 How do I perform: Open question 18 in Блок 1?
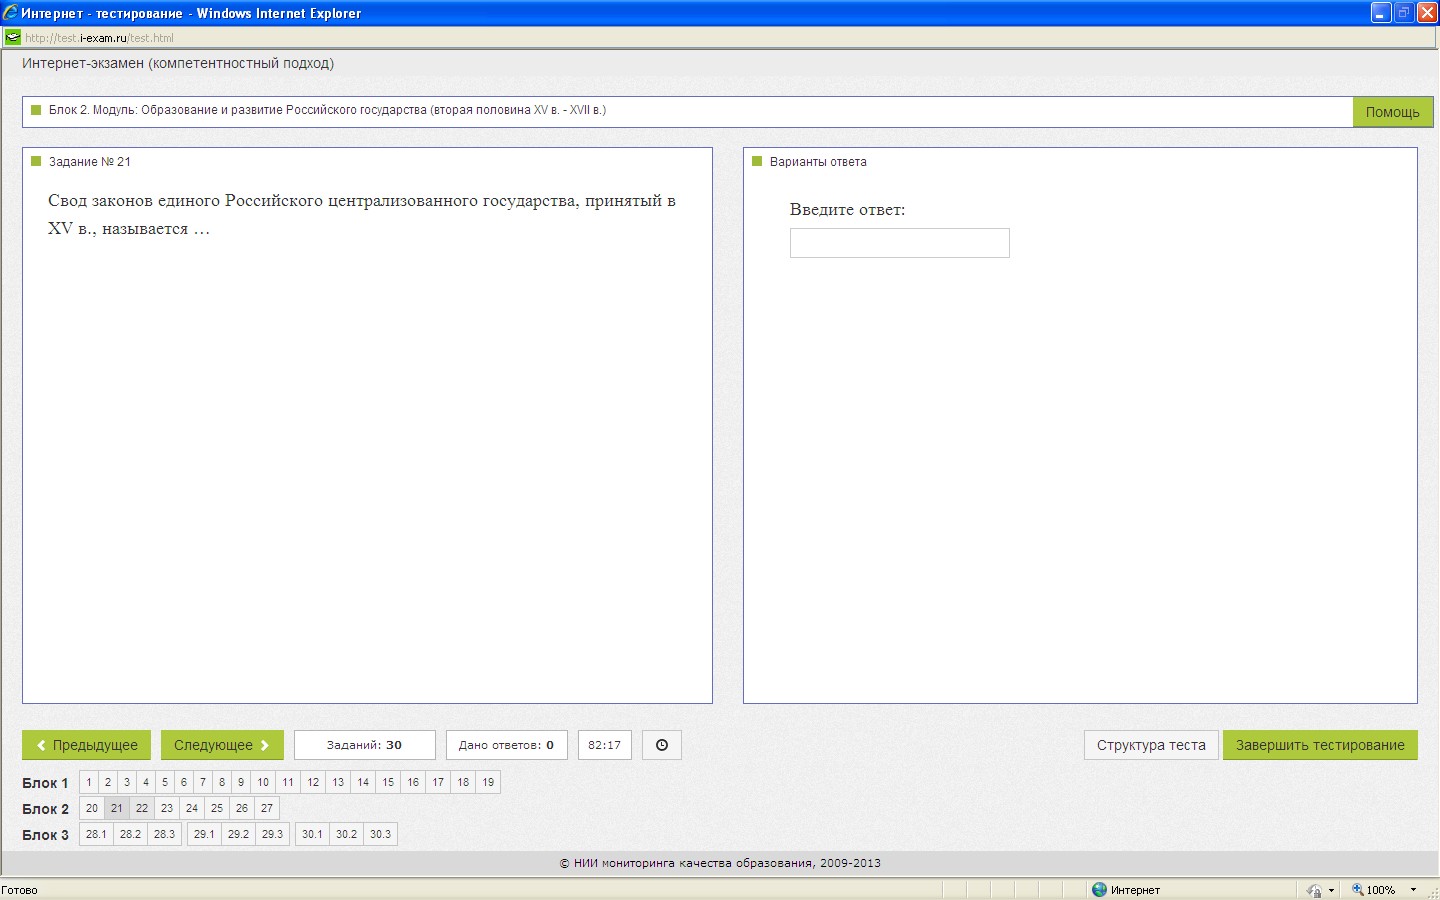463,782
